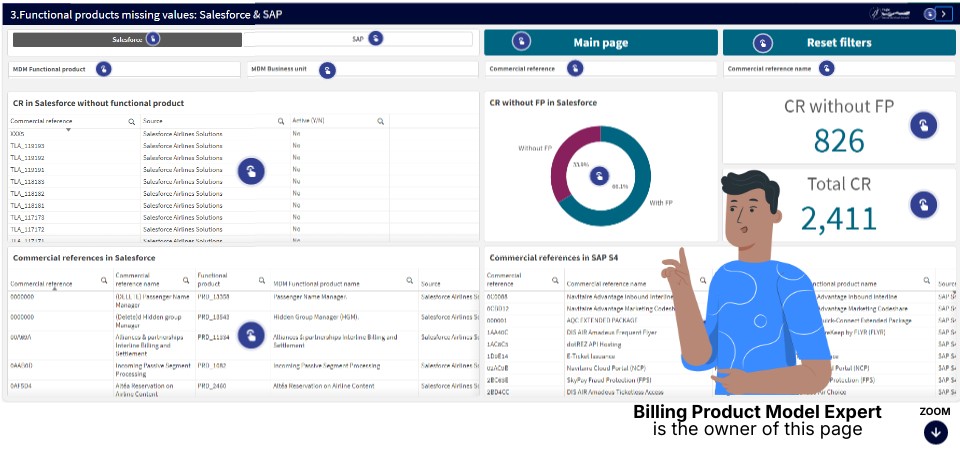The image size is (960, 450).
Task: Click the PRD_2460 functional product cell
Action: coord(212,386)
